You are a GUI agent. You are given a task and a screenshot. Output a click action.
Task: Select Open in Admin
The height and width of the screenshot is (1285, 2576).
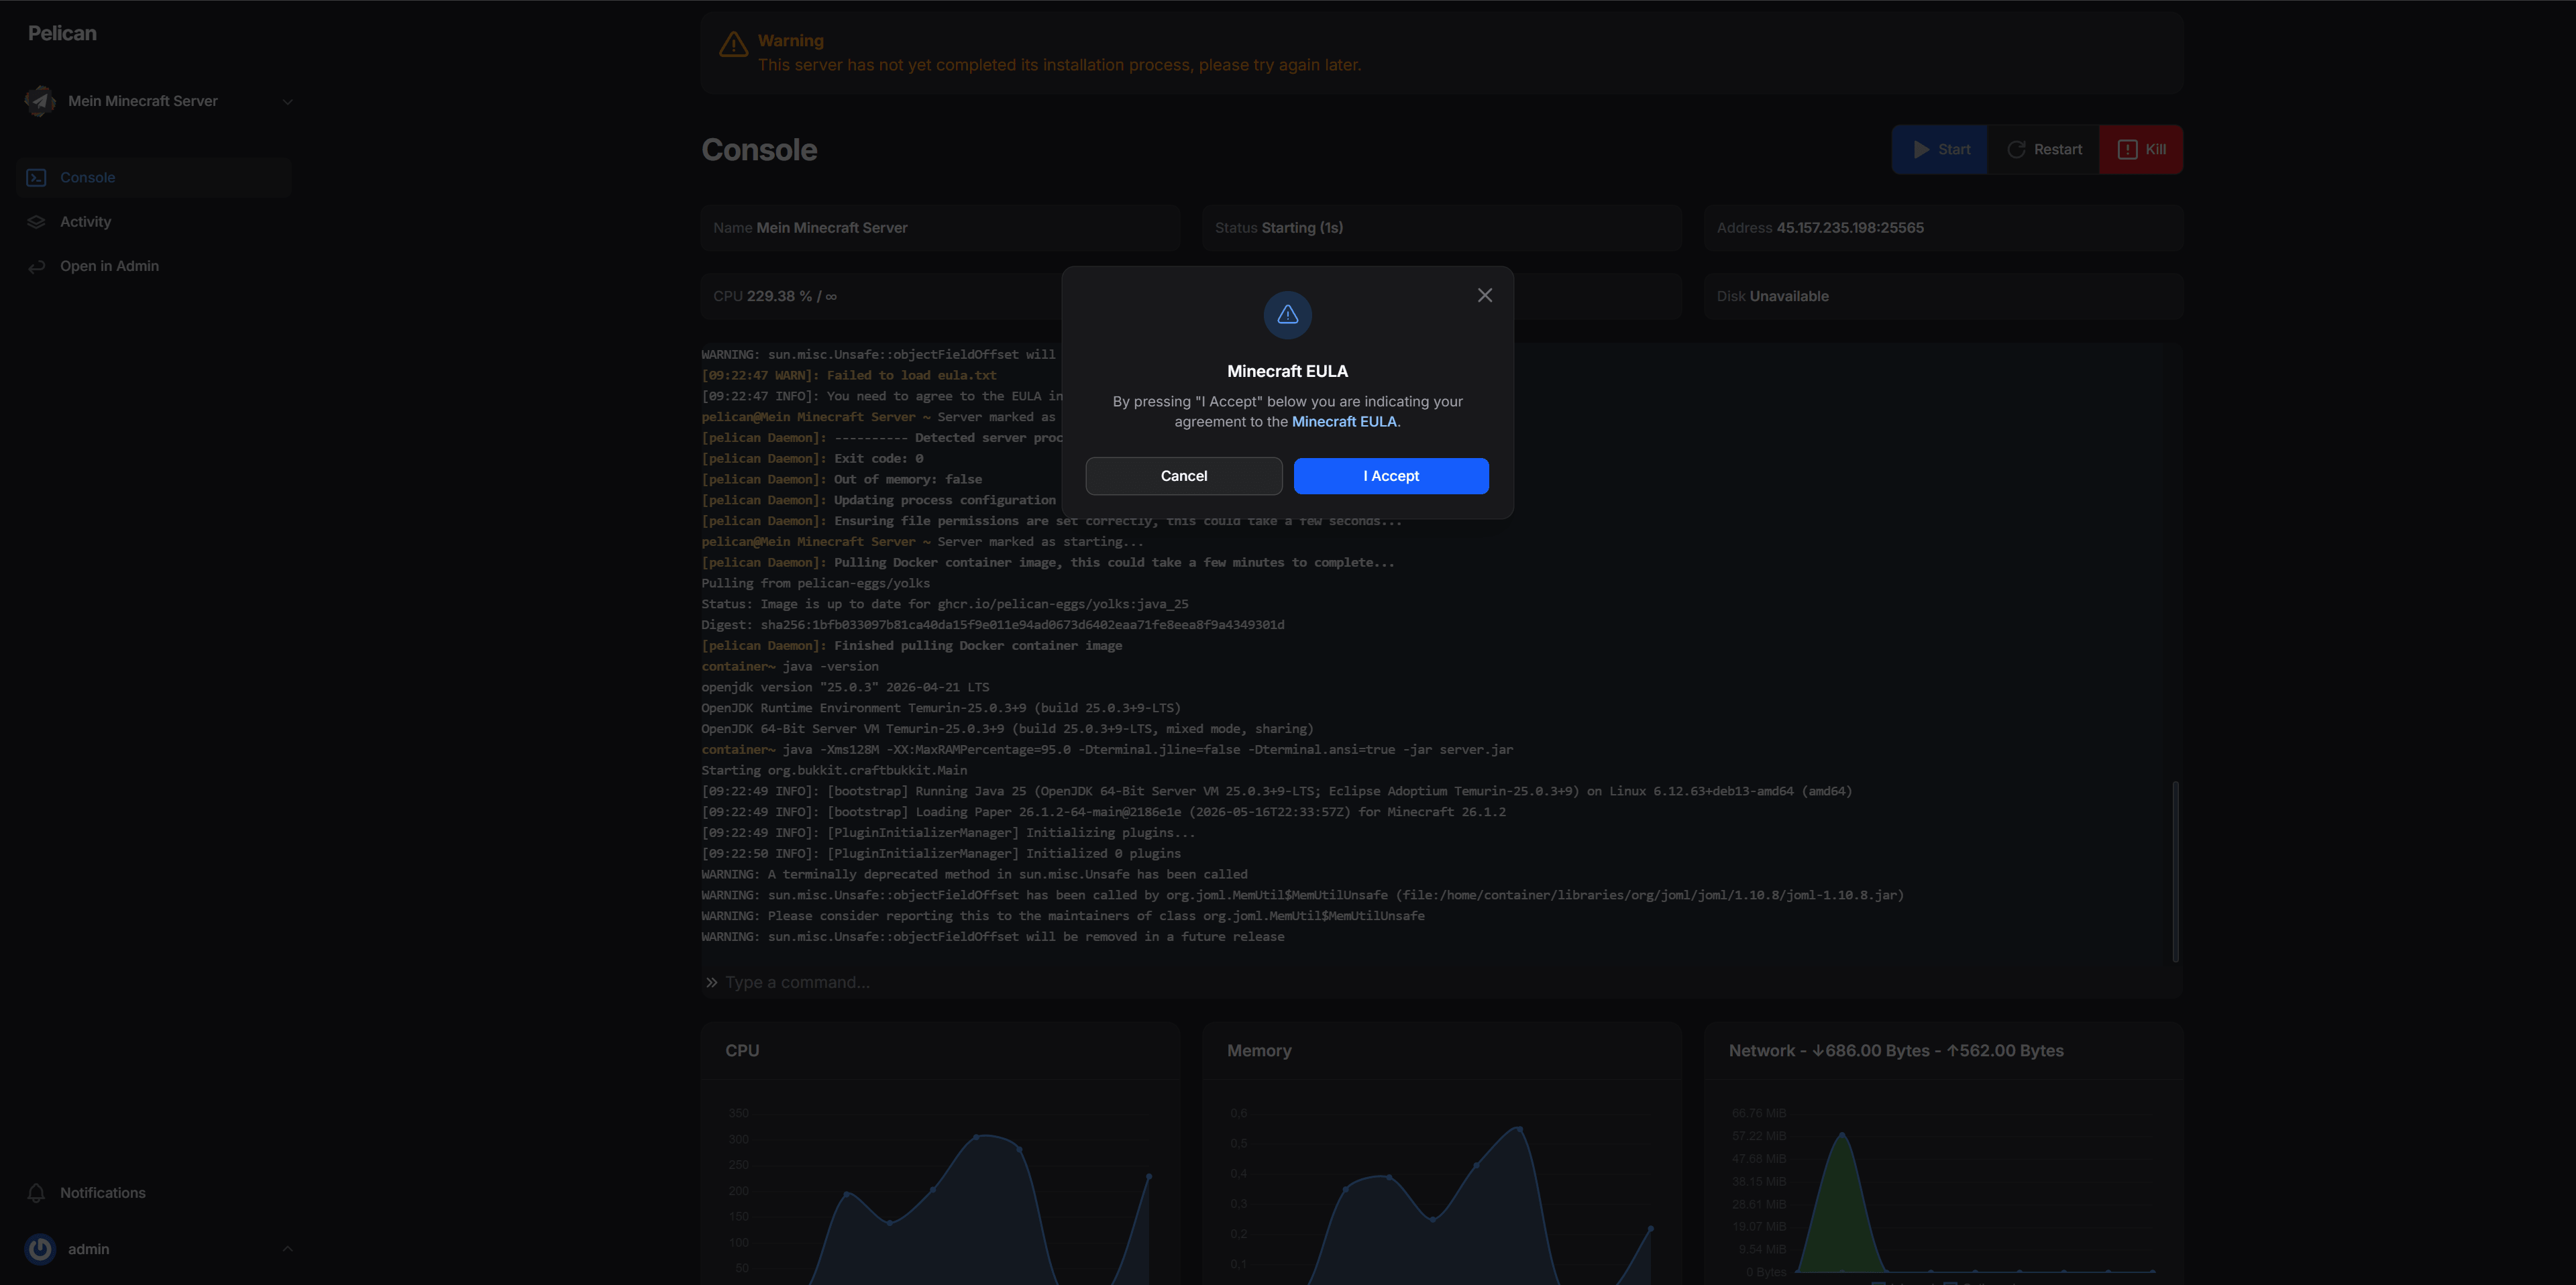[x=154, y=266]
